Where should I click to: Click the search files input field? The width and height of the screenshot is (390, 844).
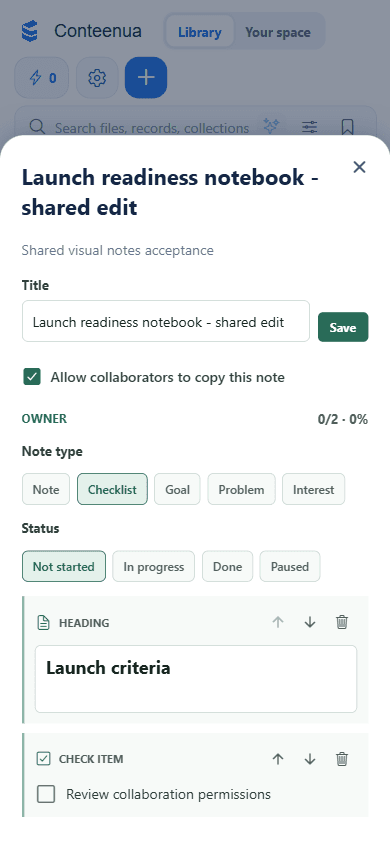pyautogui.click(x=152, y=128)
